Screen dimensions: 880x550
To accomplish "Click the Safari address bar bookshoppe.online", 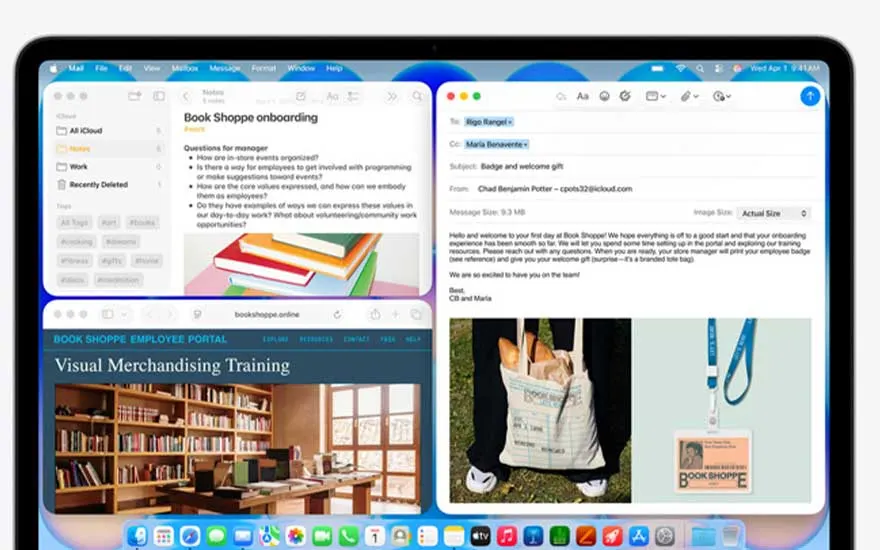I will point(267,315).
